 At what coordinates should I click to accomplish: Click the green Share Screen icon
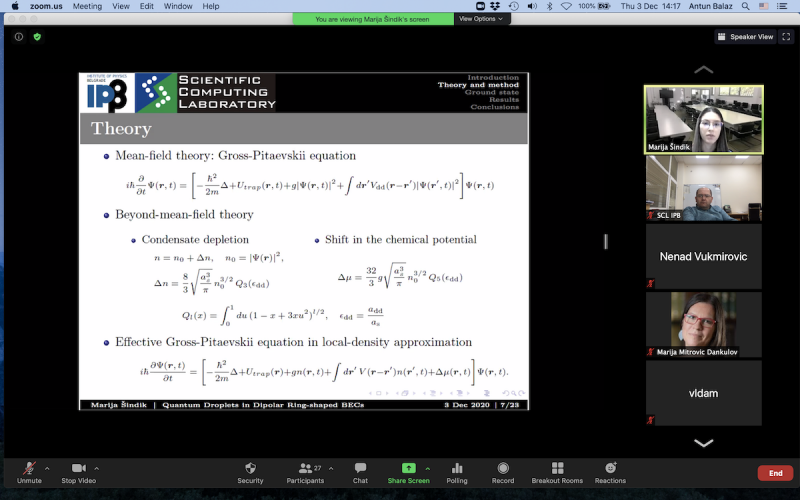(x=408, y=468)
